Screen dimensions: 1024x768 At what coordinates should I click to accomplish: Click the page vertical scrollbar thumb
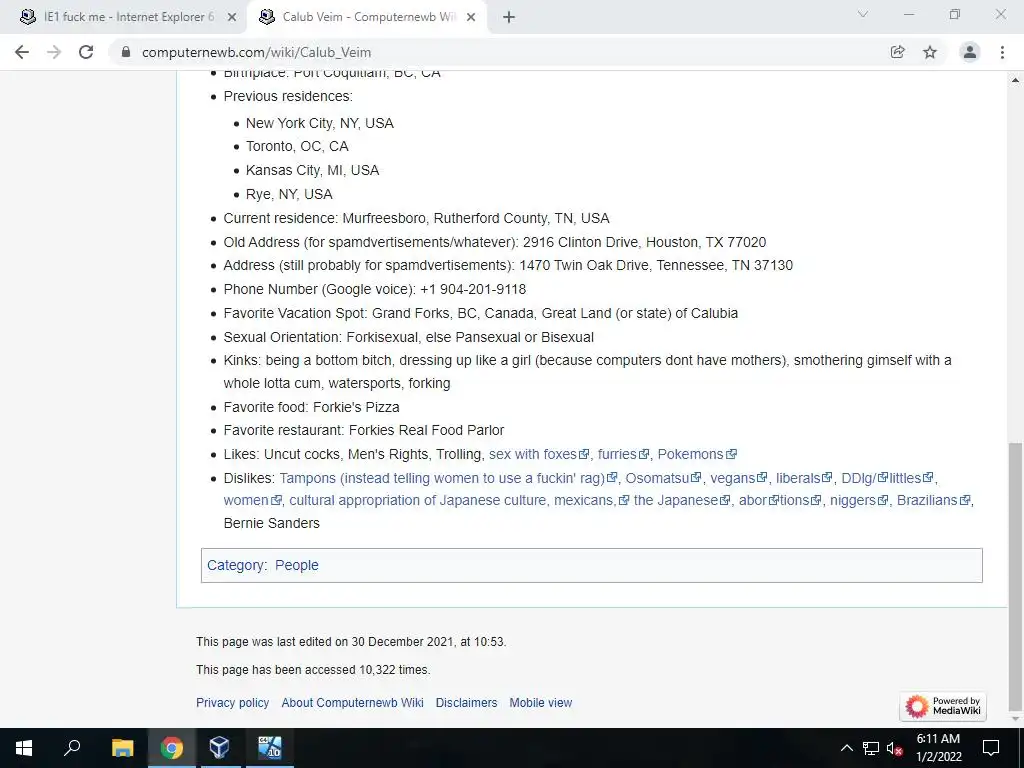pos(1015,575)
